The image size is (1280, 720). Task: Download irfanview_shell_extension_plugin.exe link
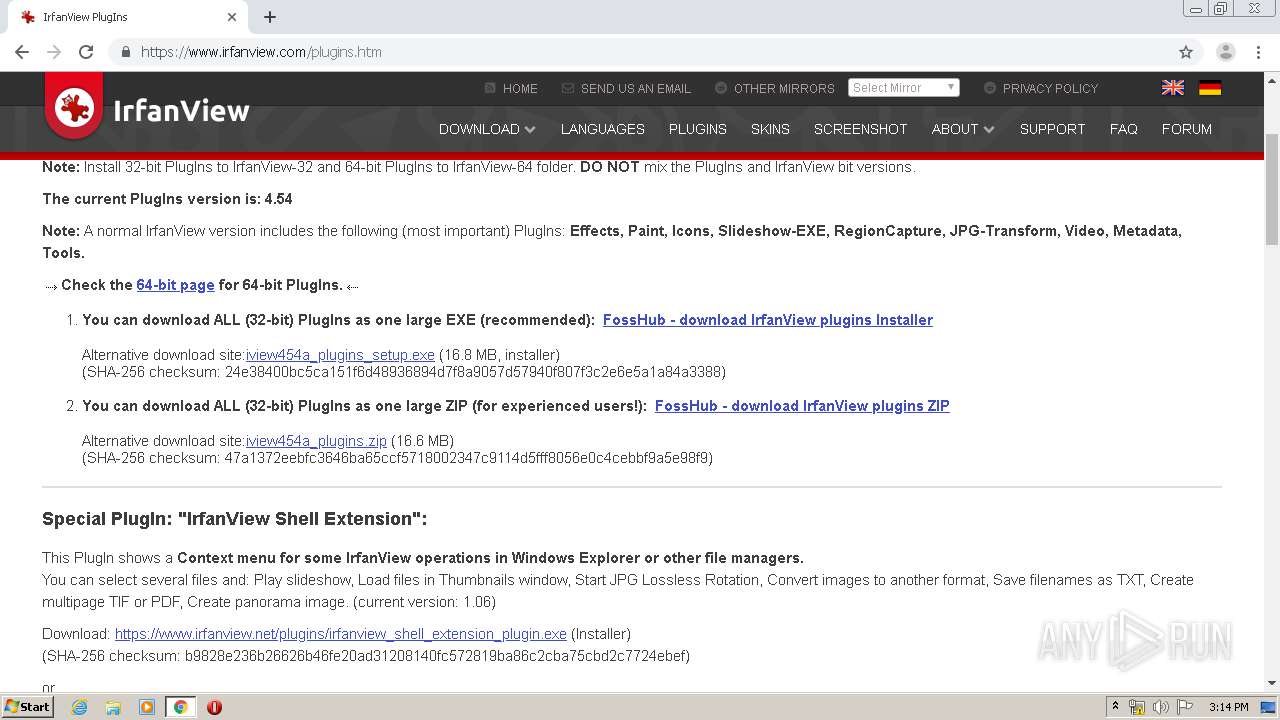coord(341,634)
